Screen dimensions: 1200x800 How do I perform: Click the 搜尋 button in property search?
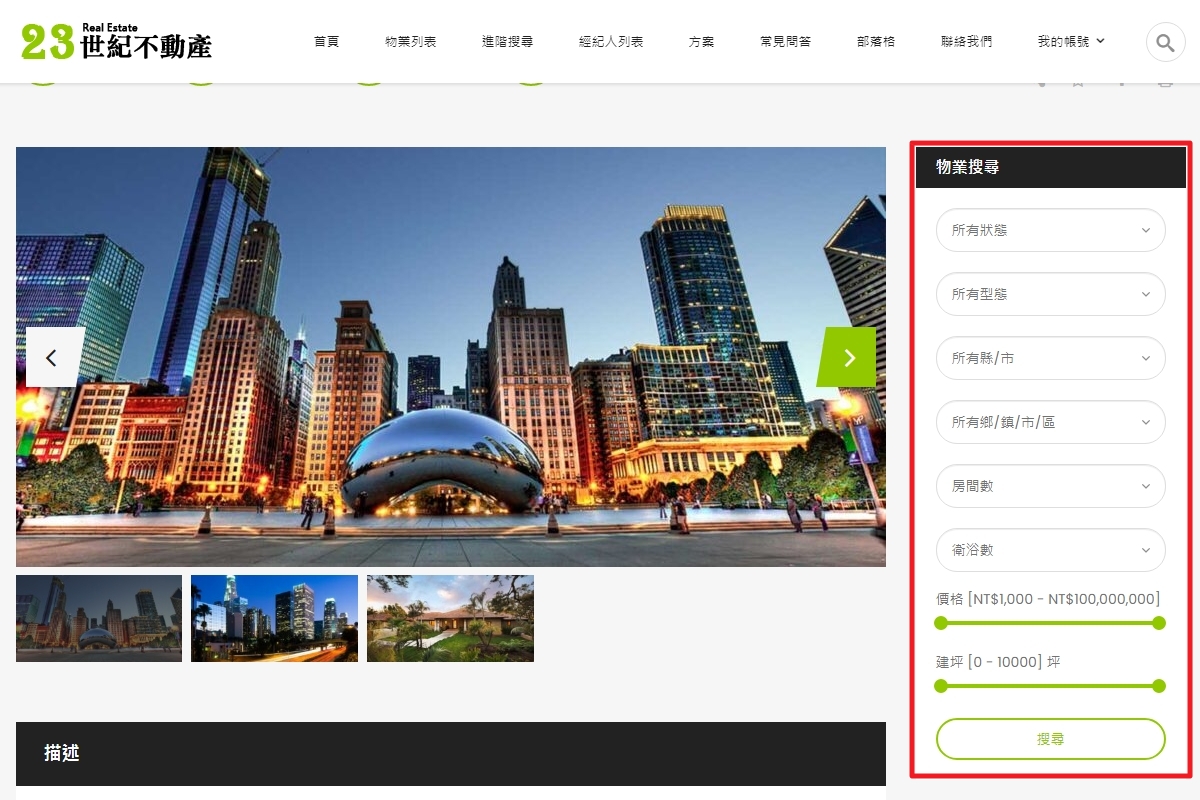pyautogui.click(x=1051, y=739)
